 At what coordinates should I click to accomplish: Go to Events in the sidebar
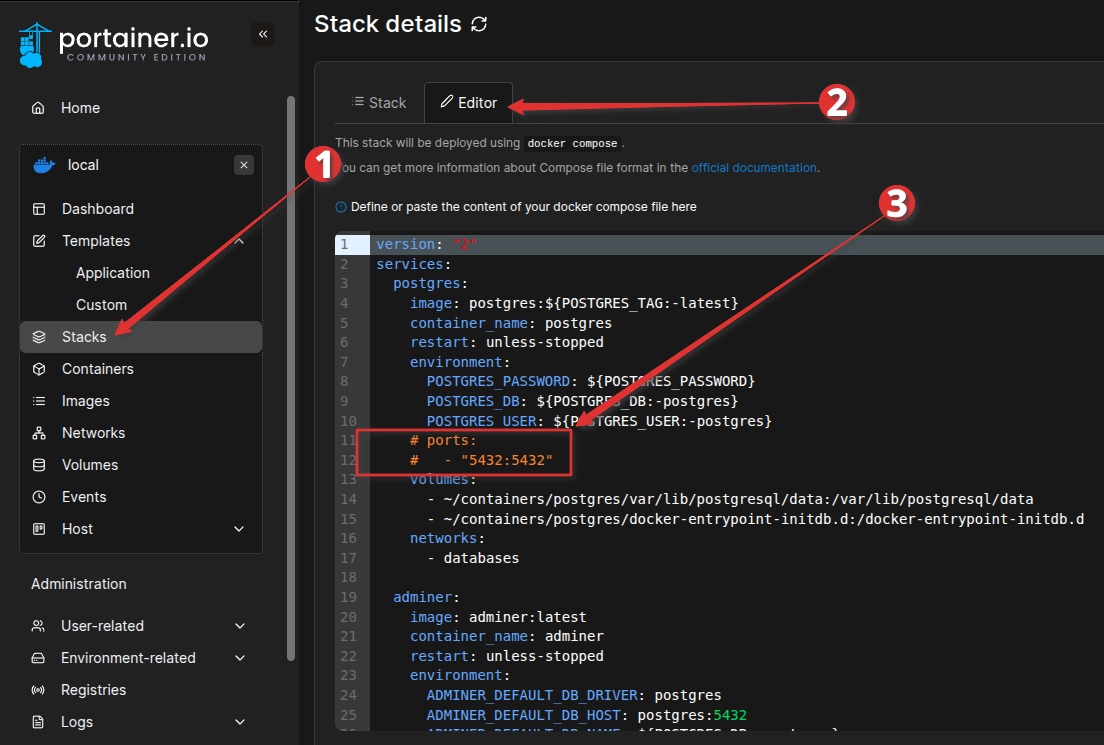pos(84,497)
